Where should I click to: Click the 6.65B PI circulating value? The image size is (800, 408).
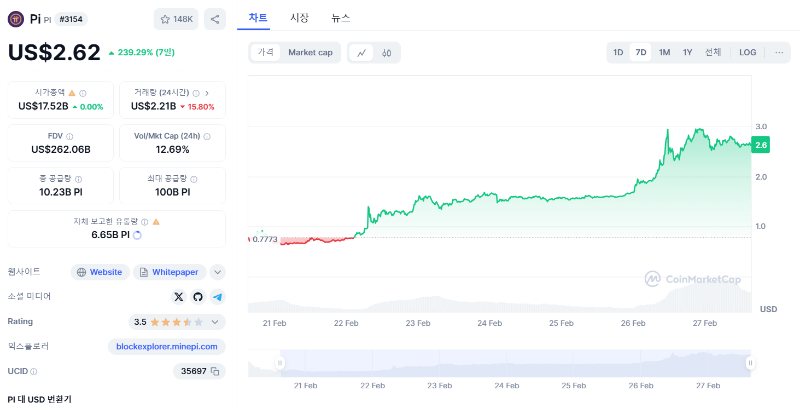[110, 235]
